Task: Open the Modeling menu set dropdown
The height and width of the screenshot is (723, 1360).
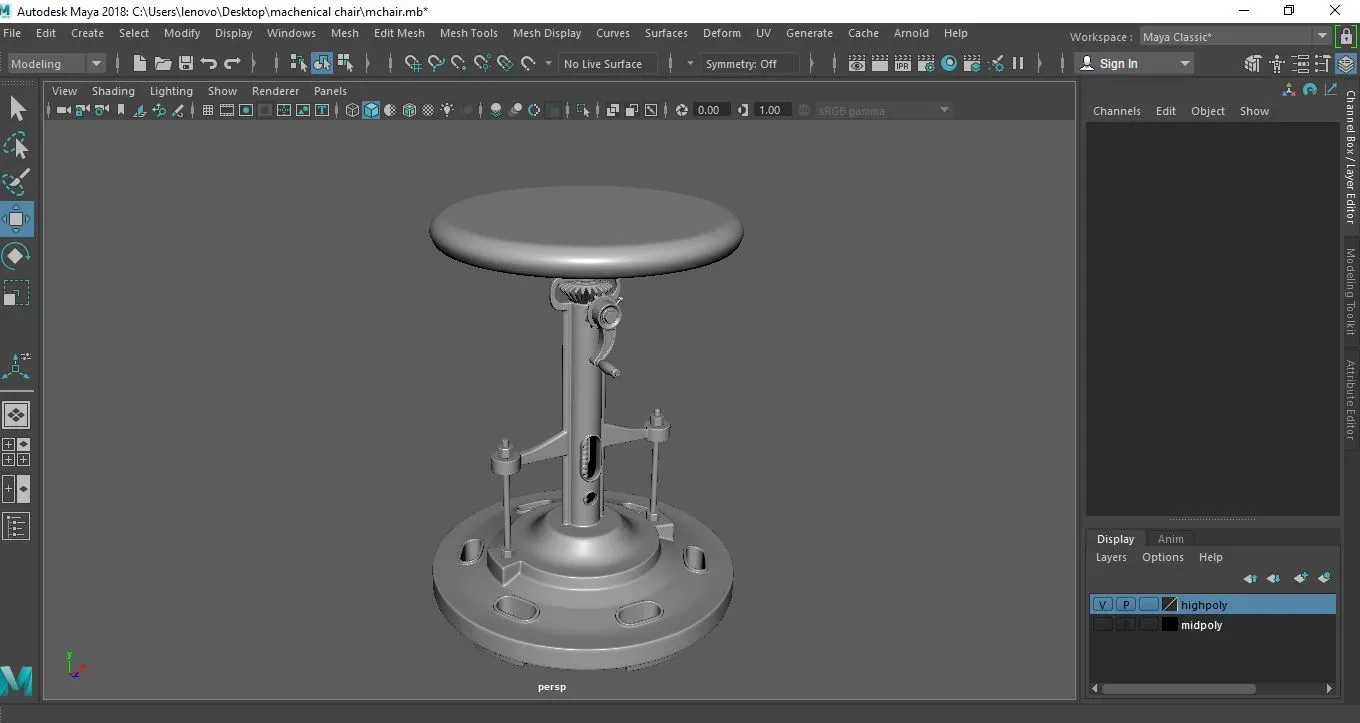Action: 55,63
